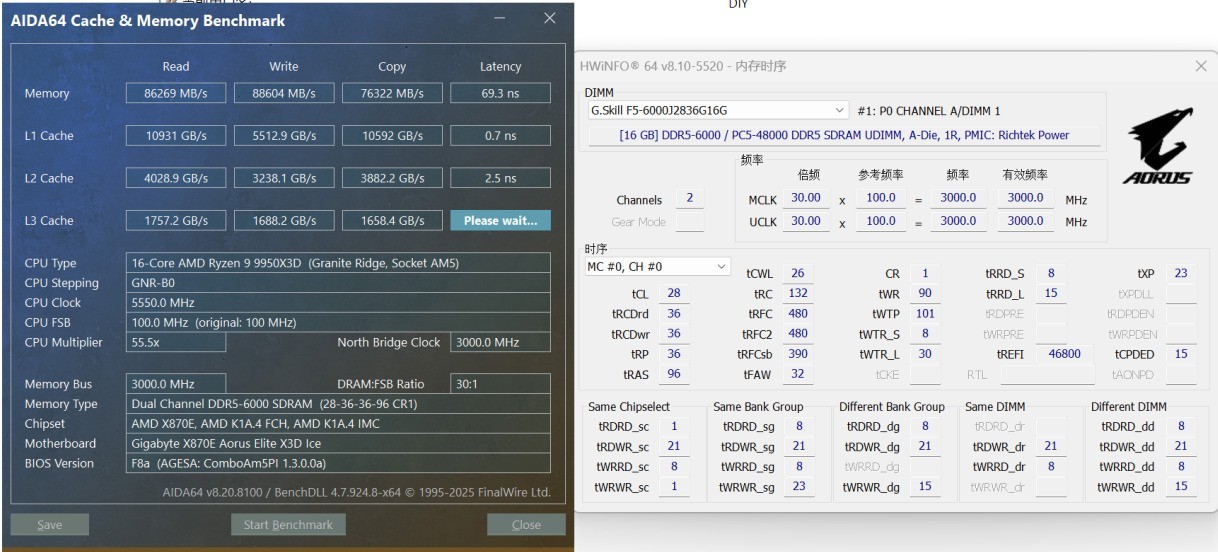Click the tRDRD_sc value 1
The width and height of the screenshot is (1218, 552).
[674, 426]
